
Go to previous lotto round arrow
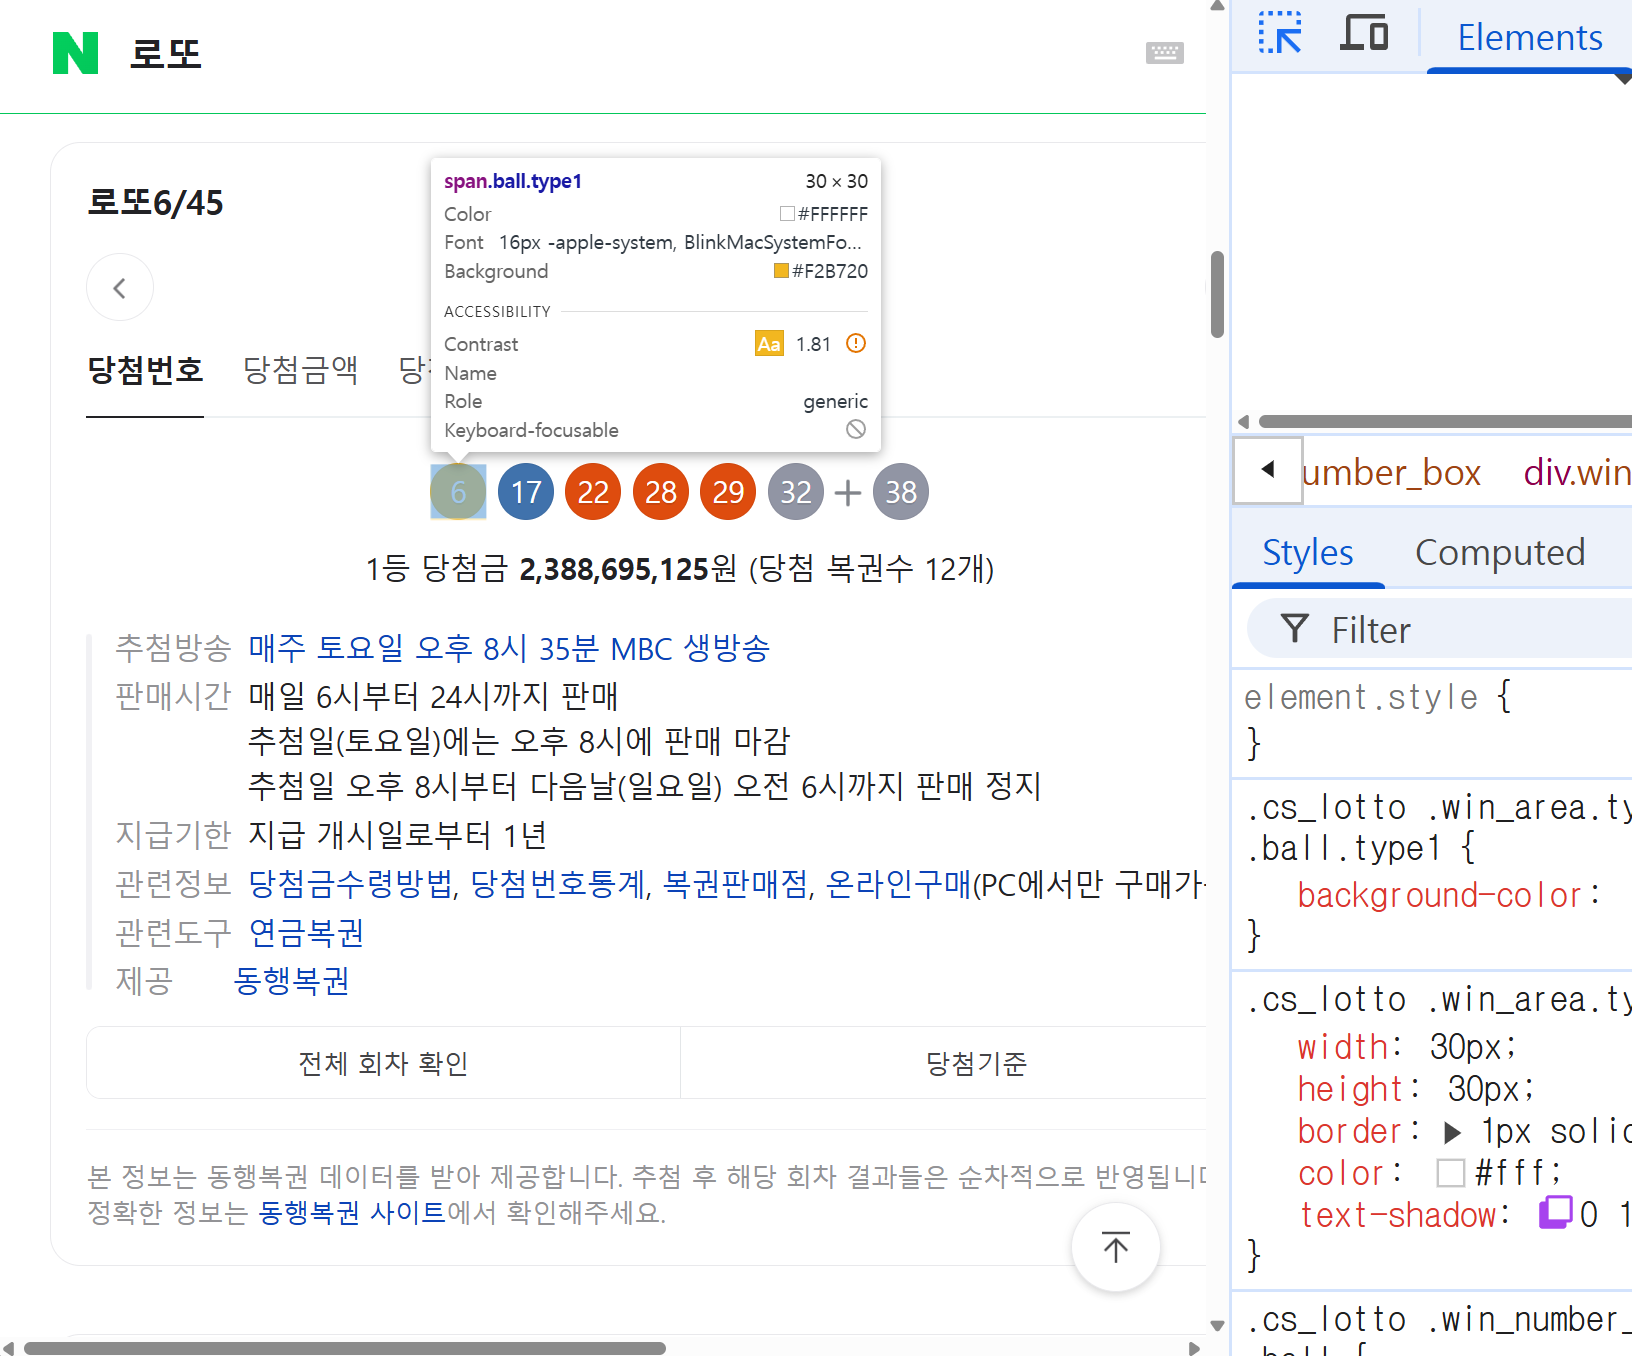coord(120,288)
